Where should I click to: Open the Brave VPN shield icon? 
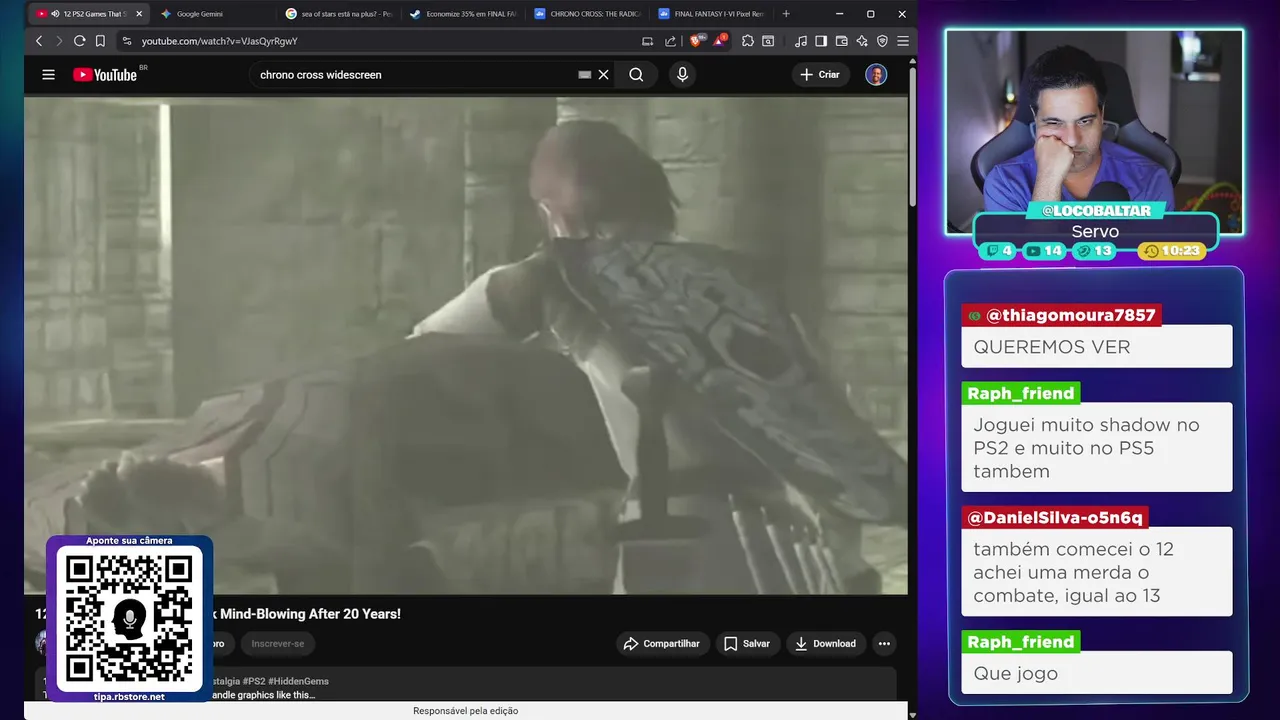point(882,41)
